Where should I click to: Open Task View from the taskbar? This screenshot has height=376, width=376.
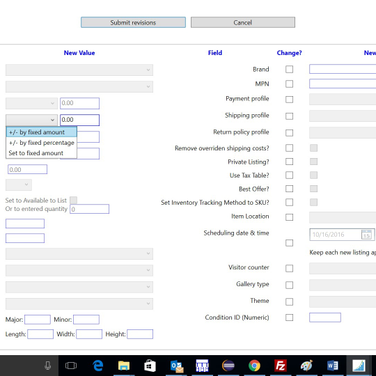click(x=71, y=366)
